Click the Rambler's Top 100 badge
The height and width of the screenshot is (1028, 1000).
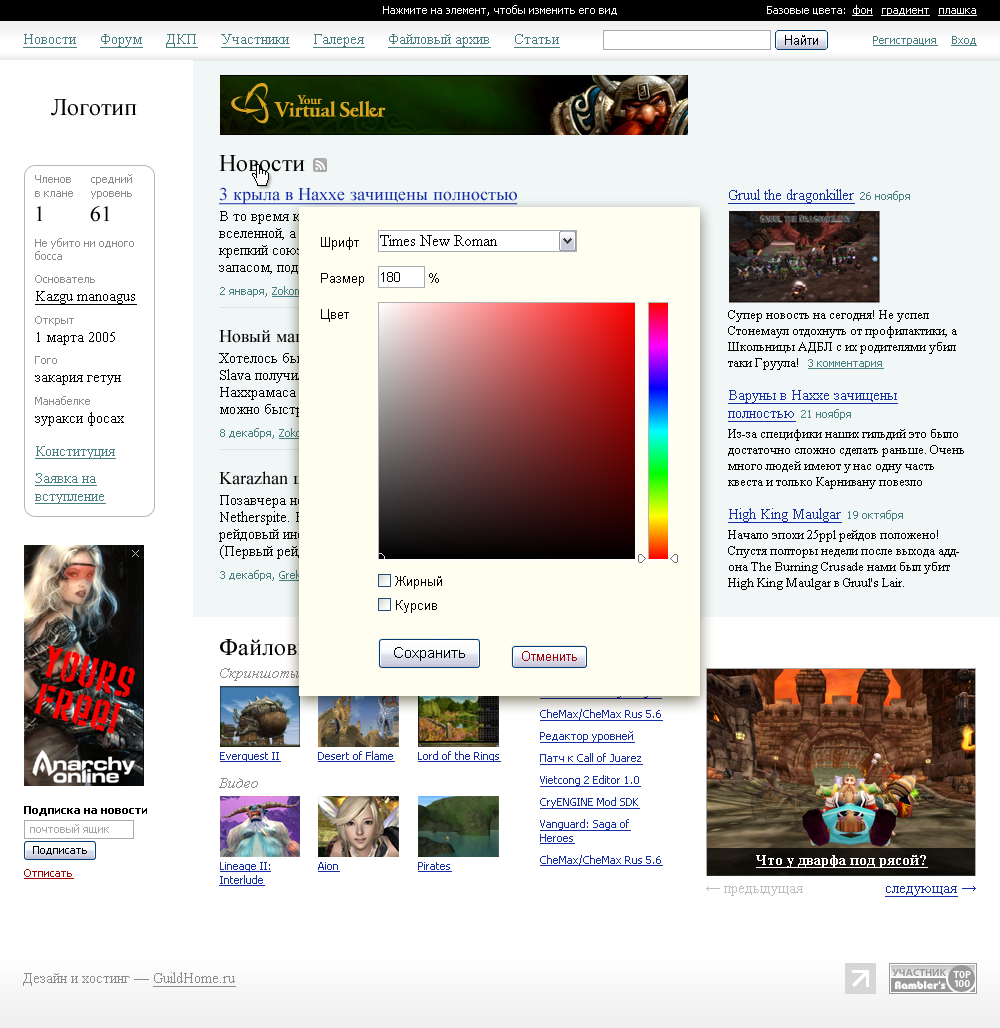(932, 978)
